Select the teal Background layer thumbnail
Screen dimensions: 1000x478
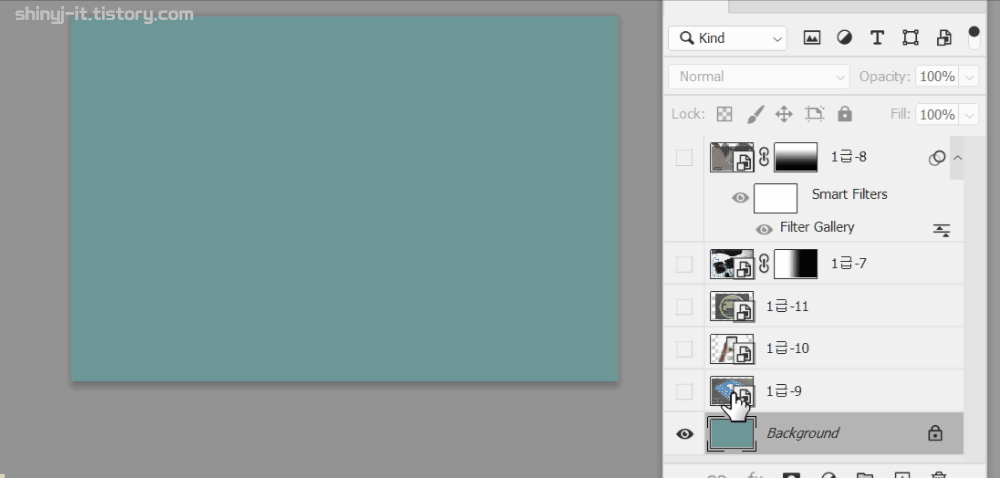(732, 434)
